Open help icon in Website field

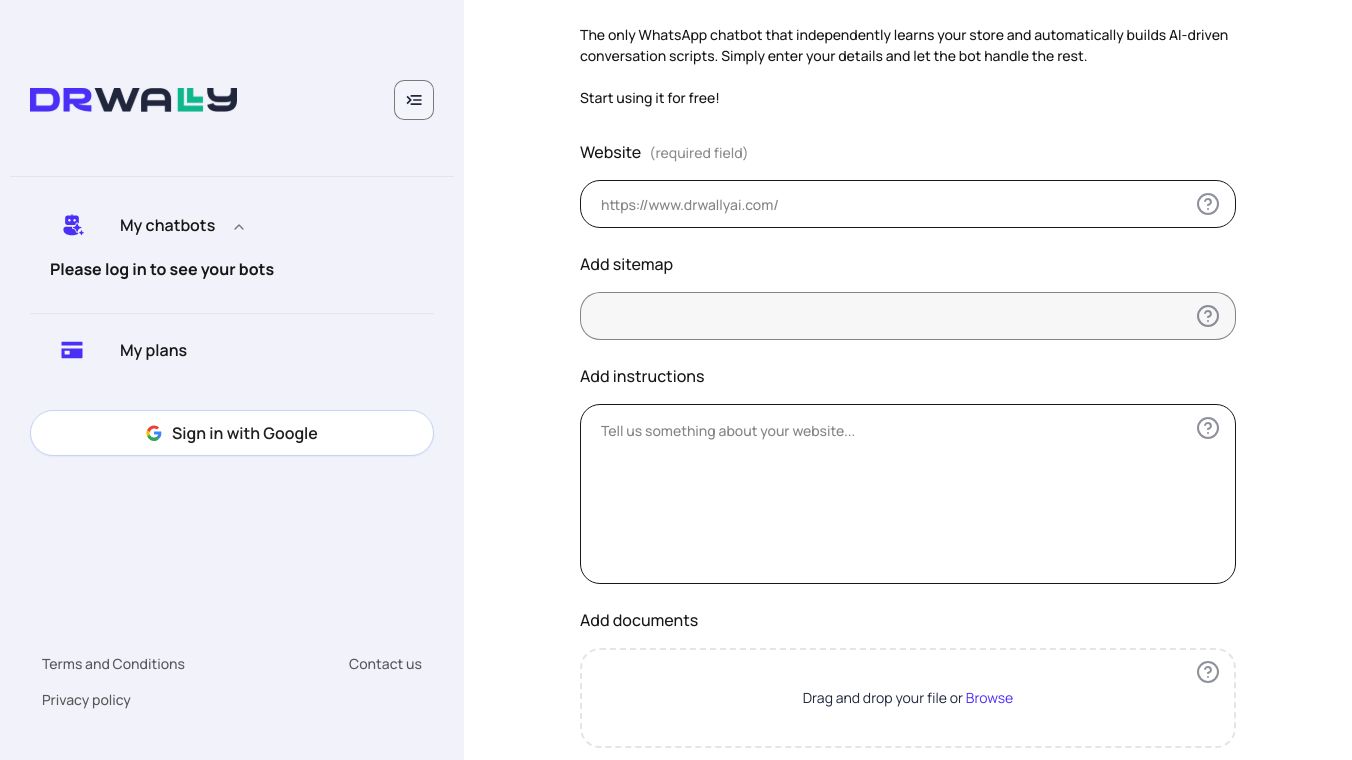click(1208, 204)
